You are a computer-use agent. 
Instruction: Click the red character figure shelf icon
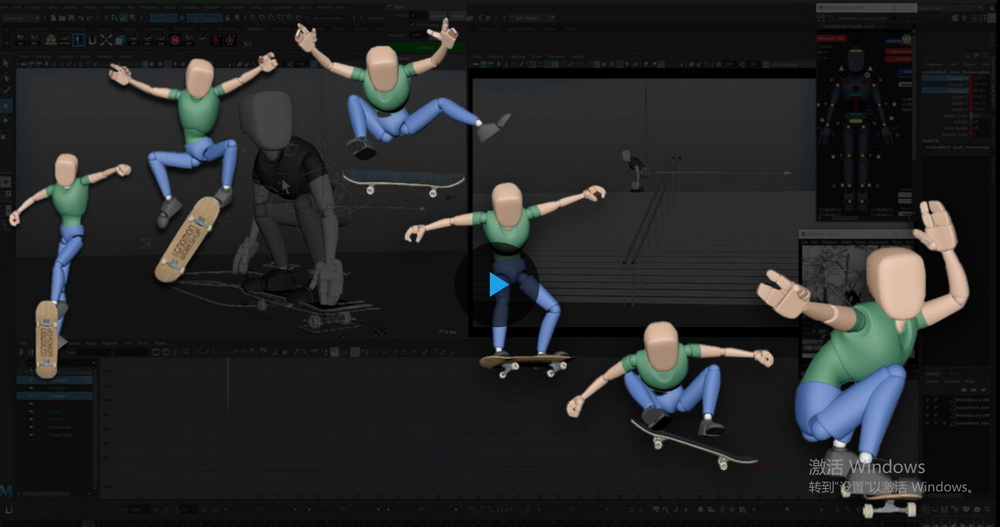pyautogui.click(x=216, y=40)
